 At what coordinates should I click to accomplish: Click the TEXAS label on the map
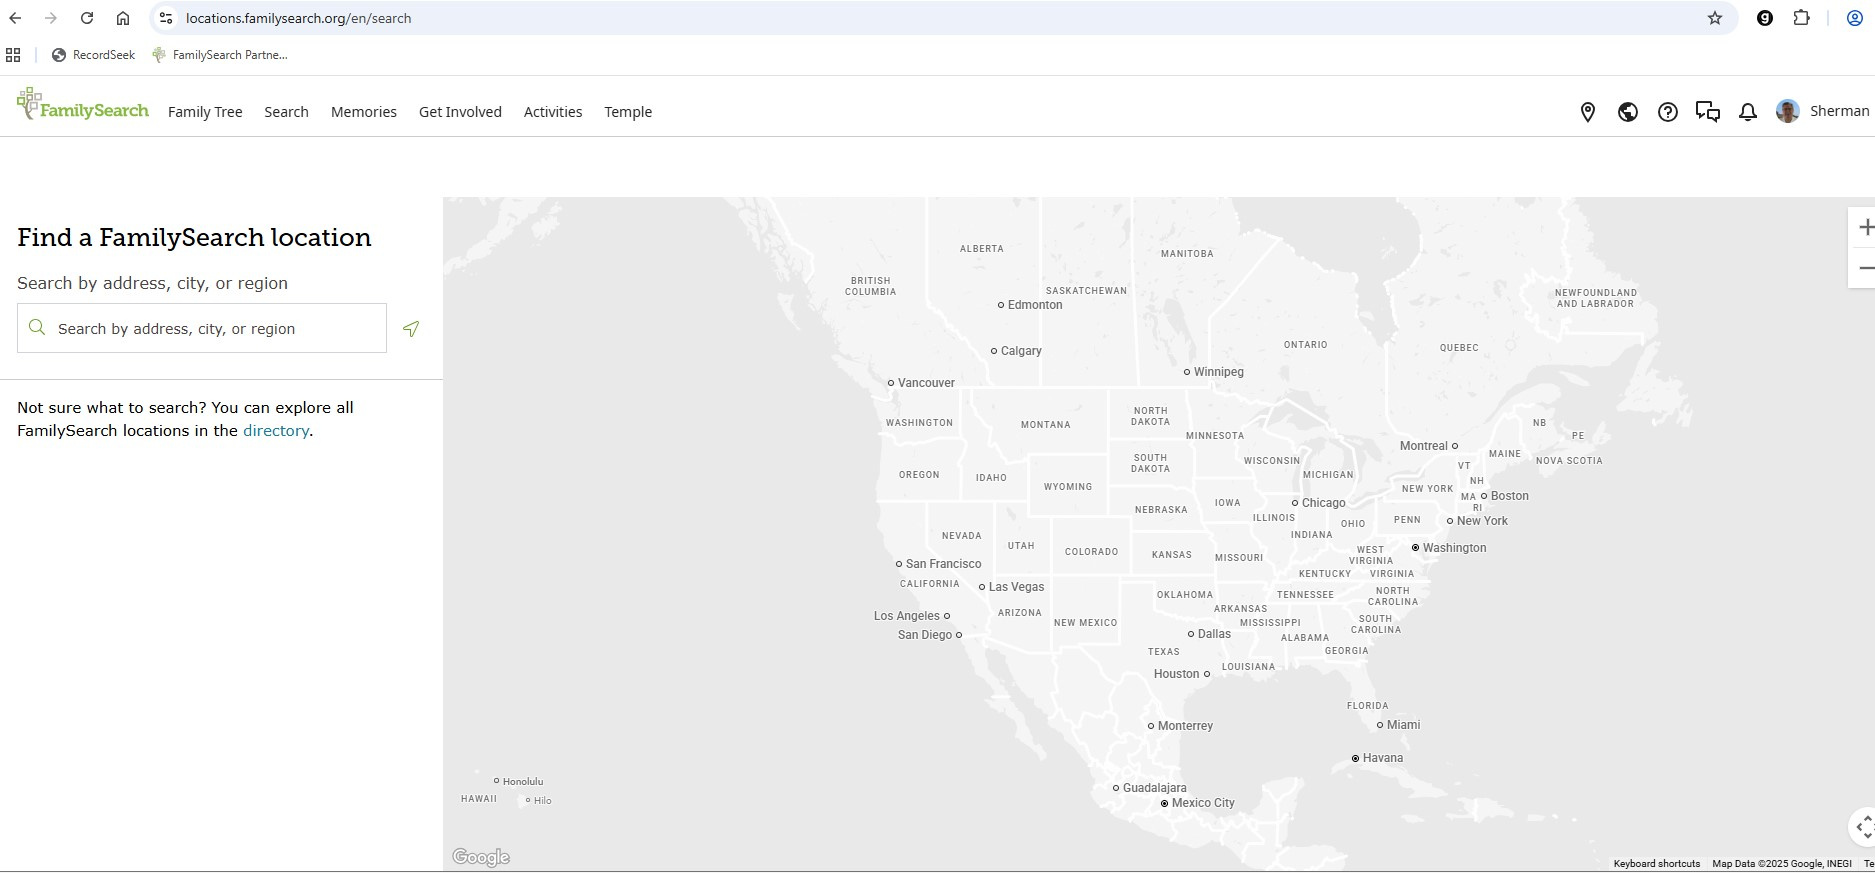(1164, 652)
